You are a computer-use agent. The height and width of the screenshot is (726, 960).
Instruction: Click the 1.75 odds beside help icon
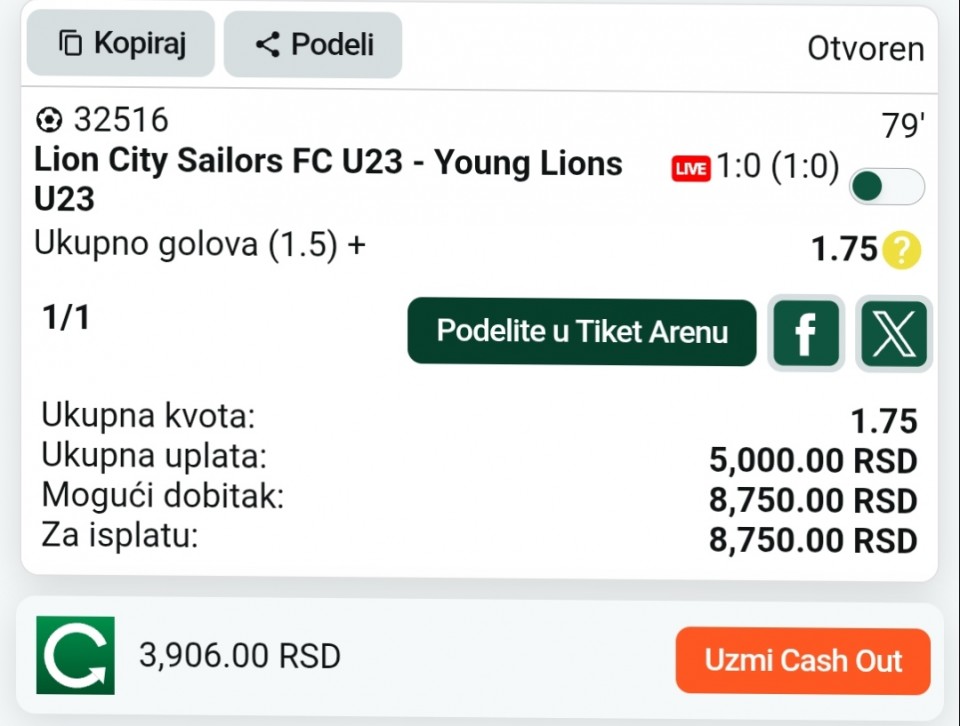point(843,250)
